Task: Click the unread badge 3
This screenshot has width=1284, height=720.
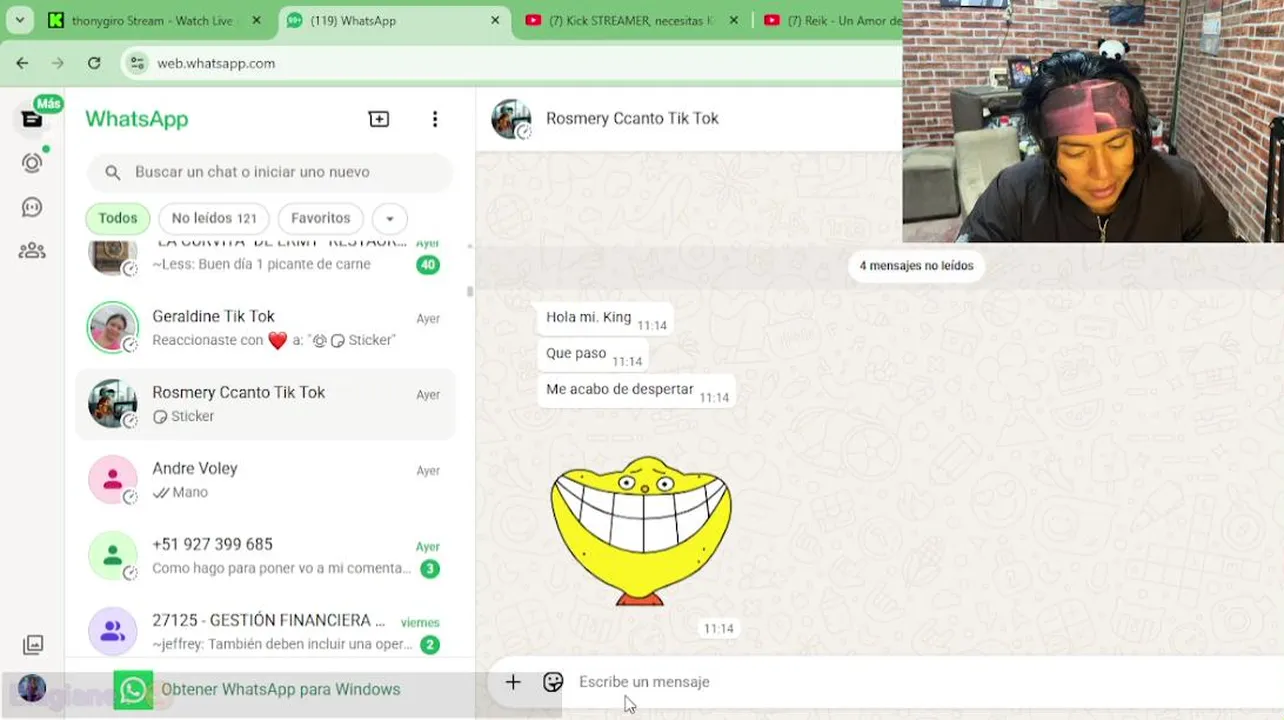Action: click(x=429, y=569)
